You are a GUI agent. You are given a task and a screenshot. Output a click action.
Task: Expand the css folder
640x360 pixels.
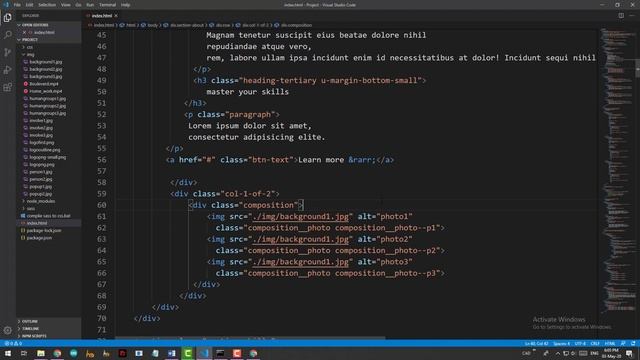[x=29, y=47]
